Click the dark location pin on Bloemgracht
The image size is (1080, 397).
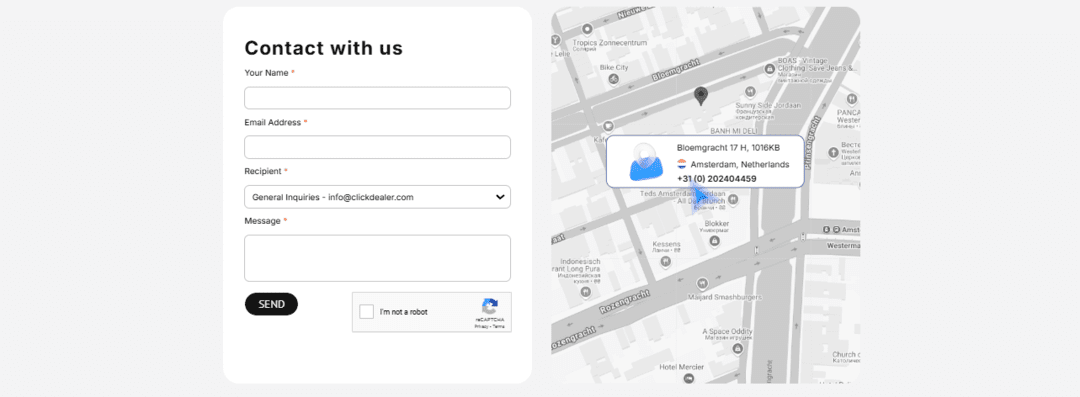[x=700, y=96]
